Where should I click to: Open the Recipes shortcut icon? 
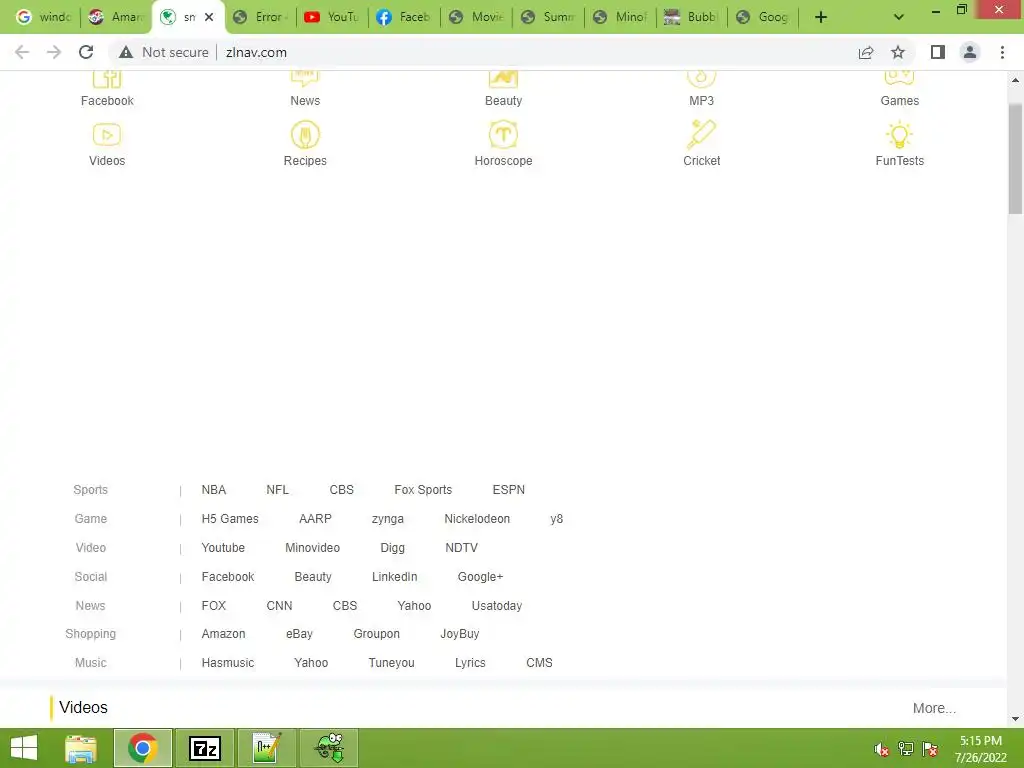pos(305,135)
